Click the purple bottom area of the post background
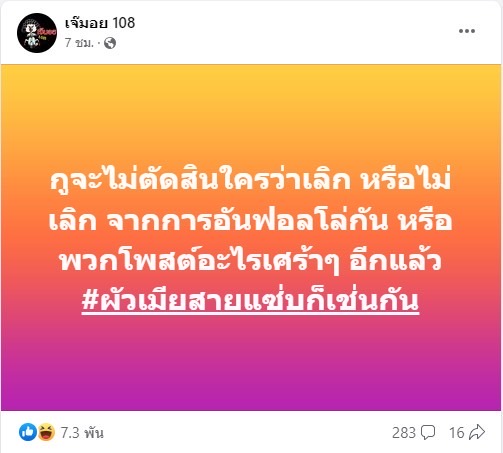The image size is (503, 453). (251, 377)
